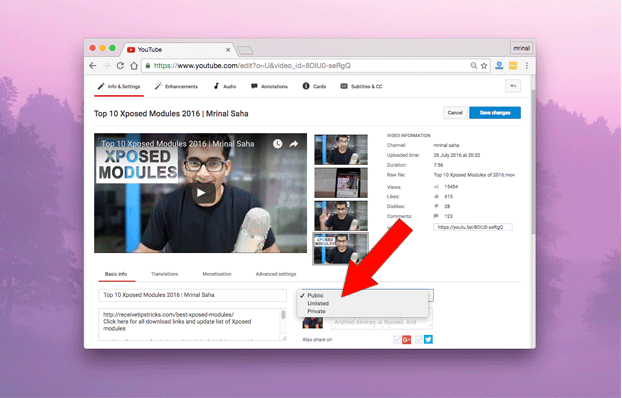
Task: Open the Enhancements tab
Action: [176, 86]
